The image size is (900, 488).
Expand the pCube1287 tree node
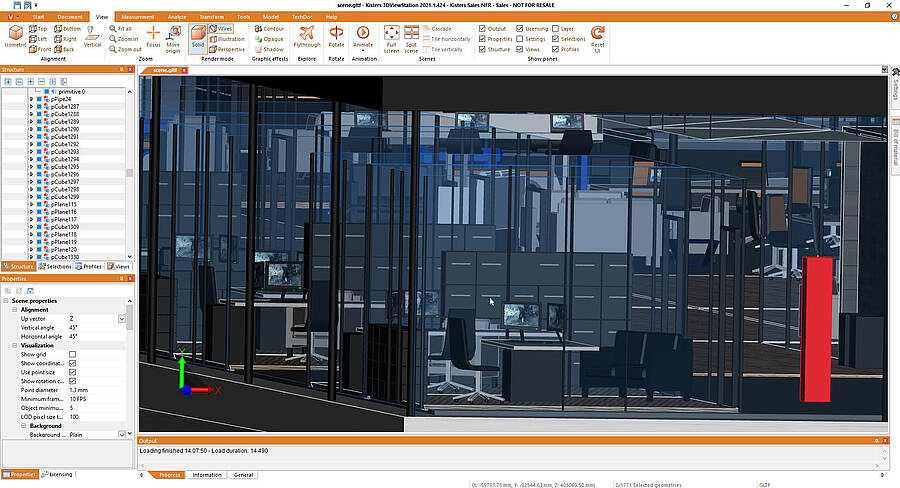point(31,107)
